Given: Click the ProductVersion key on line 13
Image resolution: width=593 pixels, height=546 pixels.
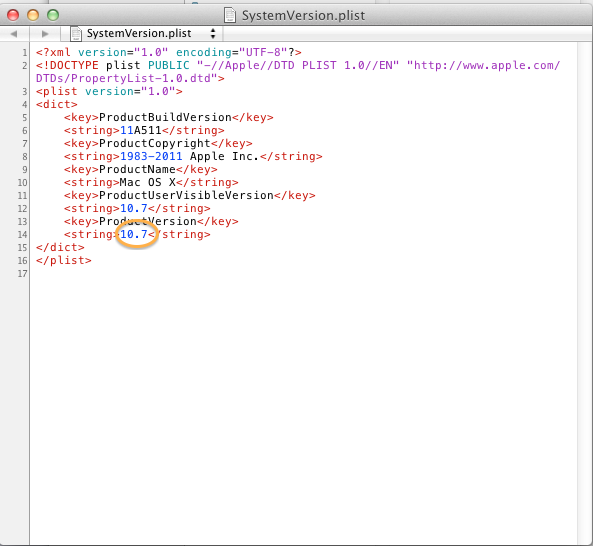Looking at the screenshot, I should click(x=151, y=222).
